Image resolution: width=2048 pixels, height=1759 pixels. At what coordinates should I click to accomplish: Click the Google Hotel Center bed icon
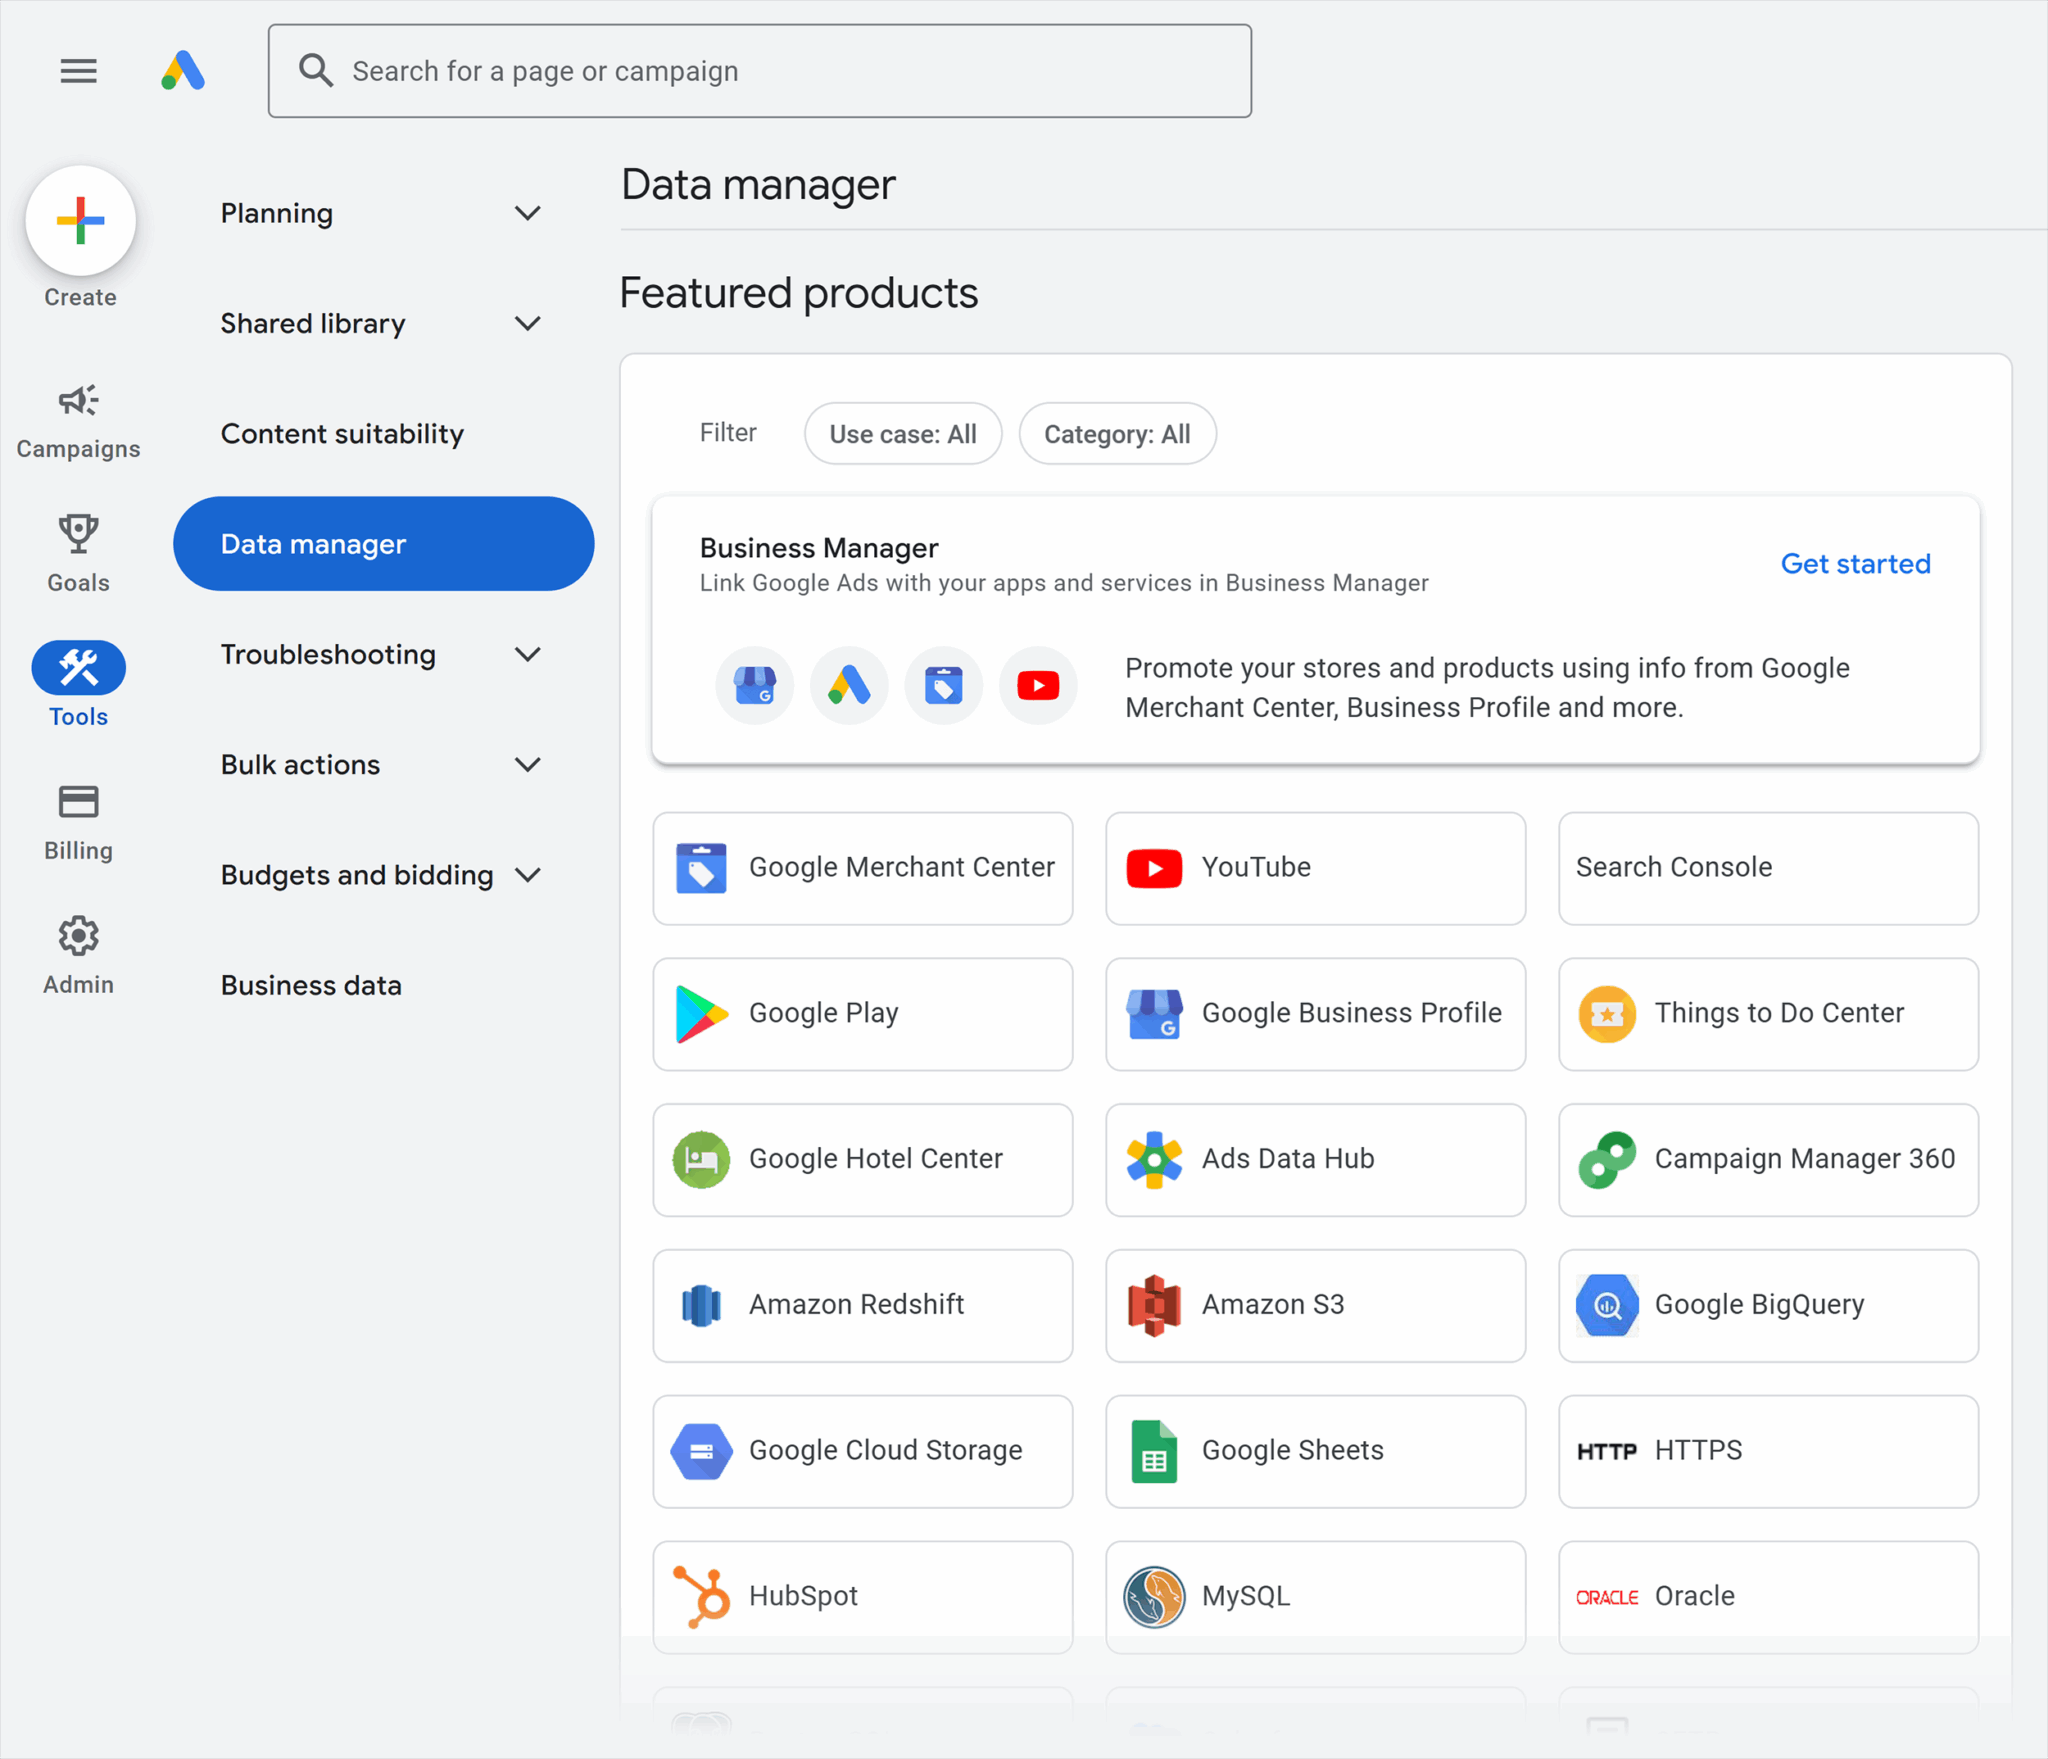[701, 1160]
